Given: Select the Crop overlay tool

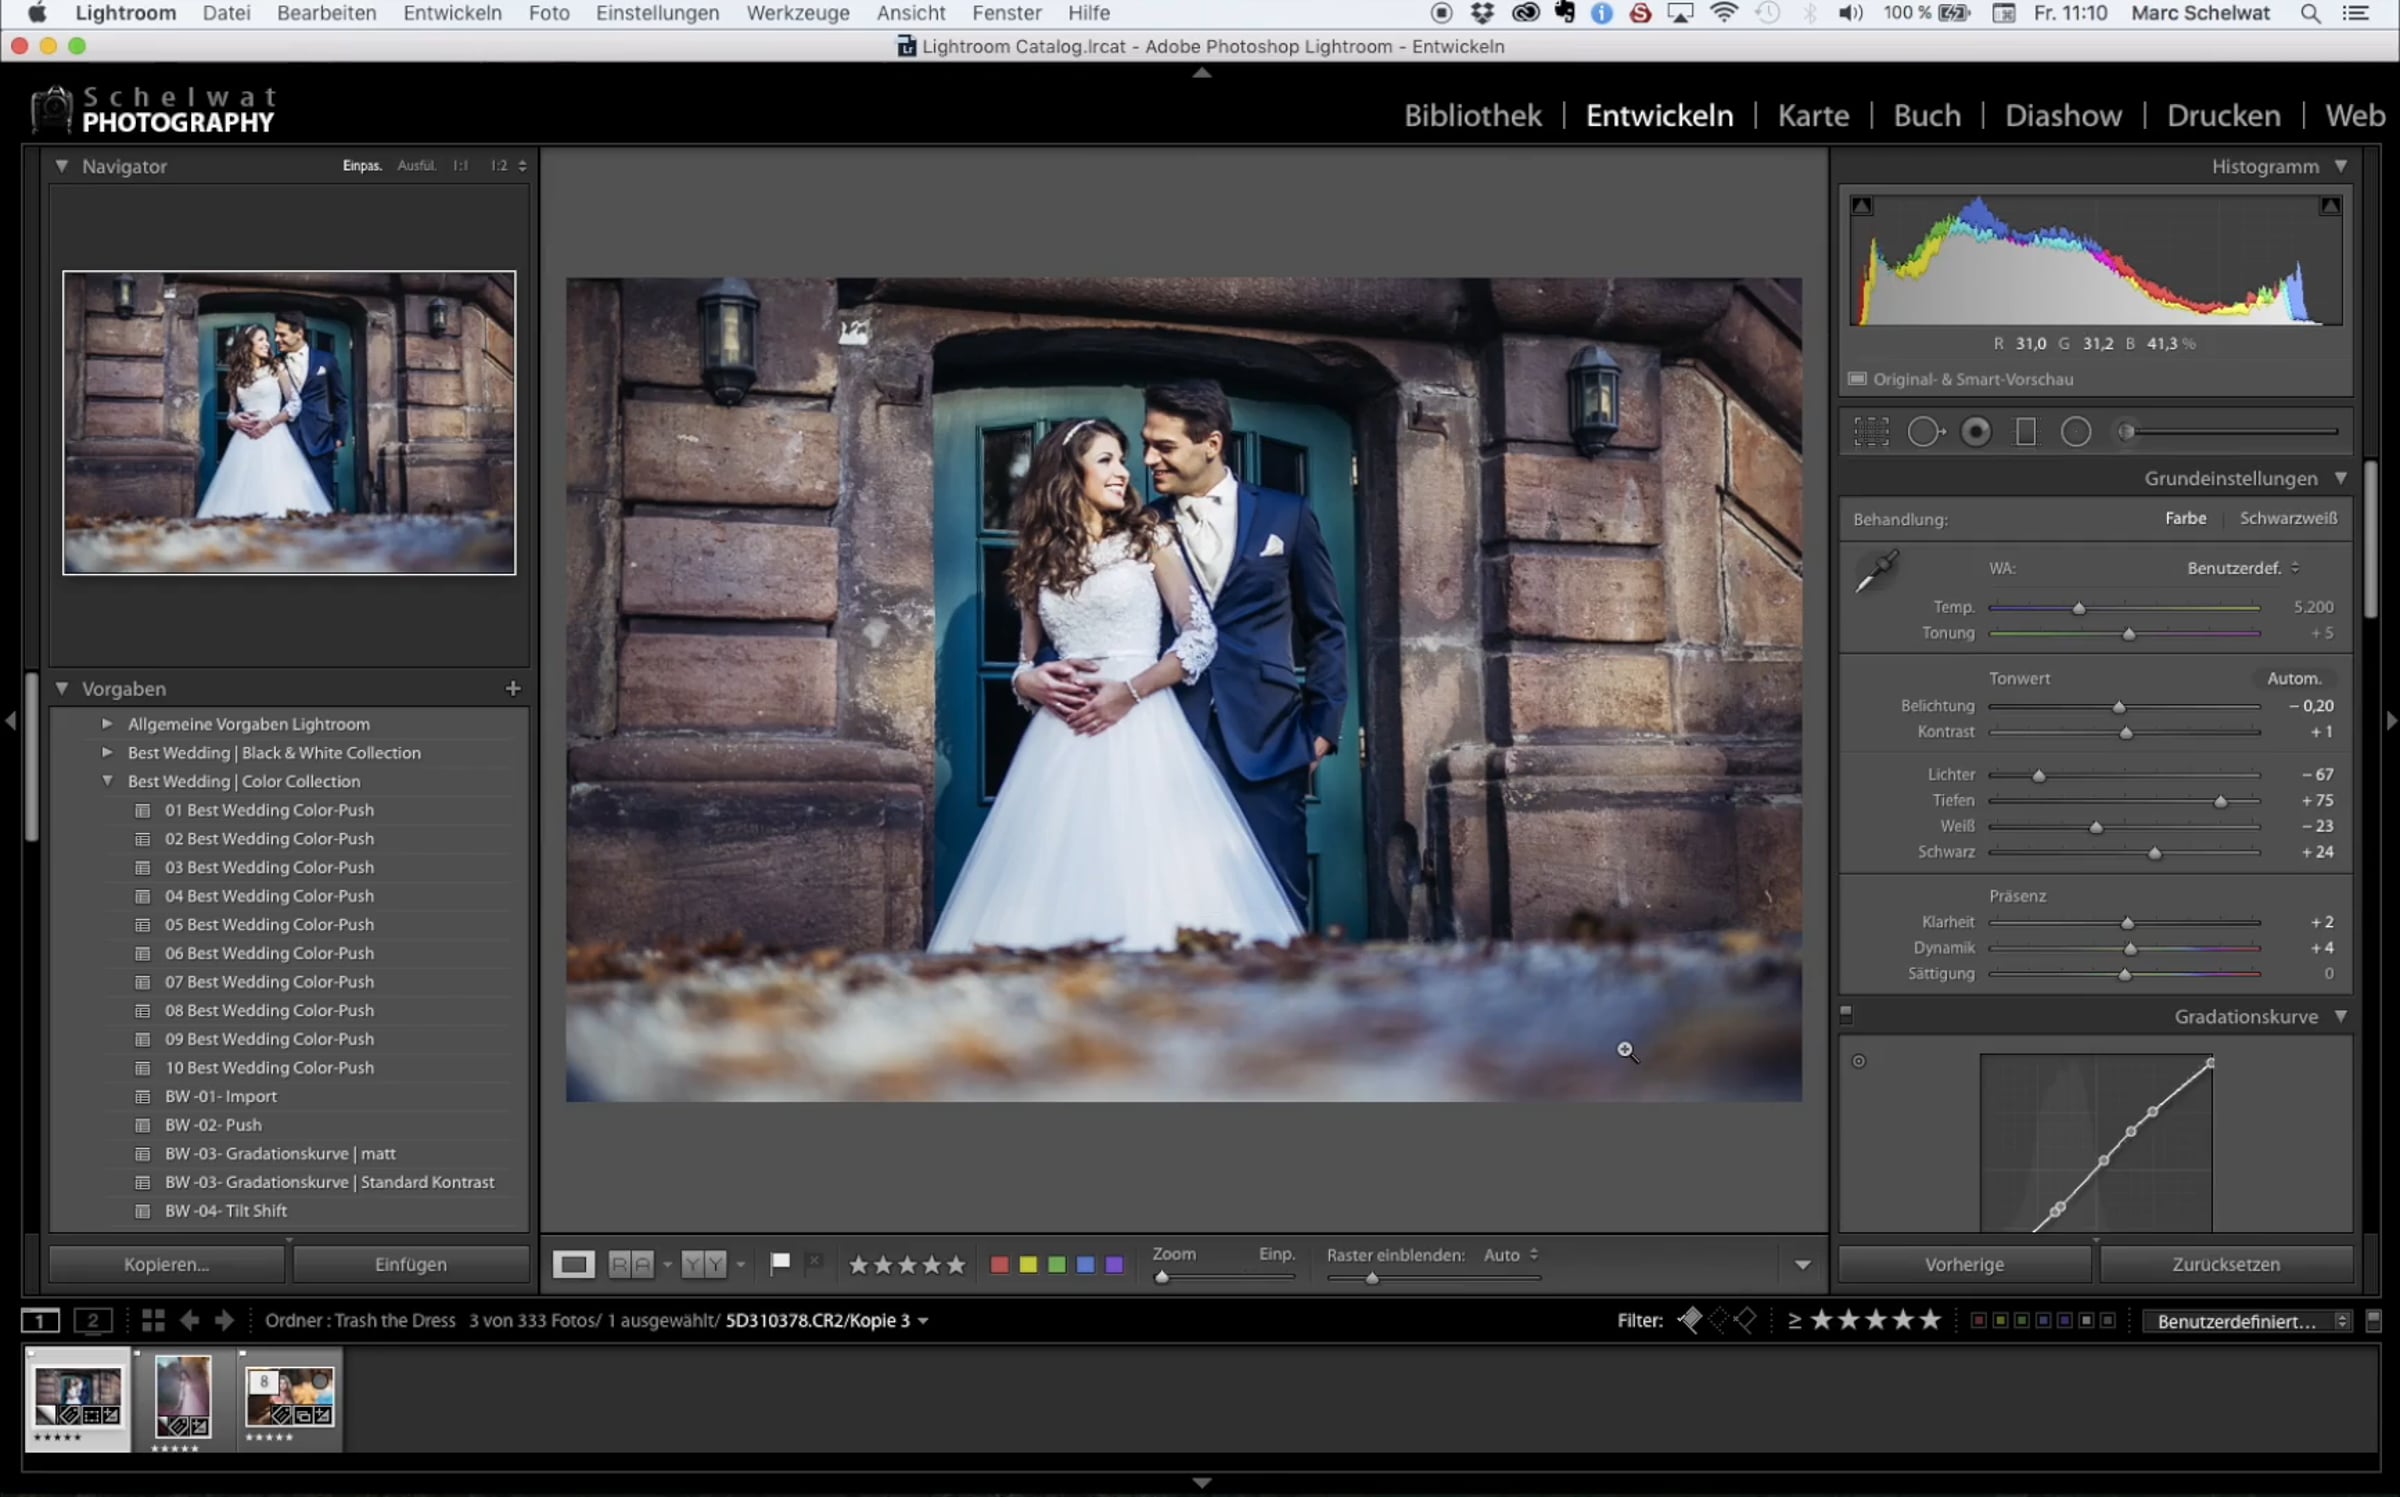Looking at the screenshot, I should (x=1870, y=432).
